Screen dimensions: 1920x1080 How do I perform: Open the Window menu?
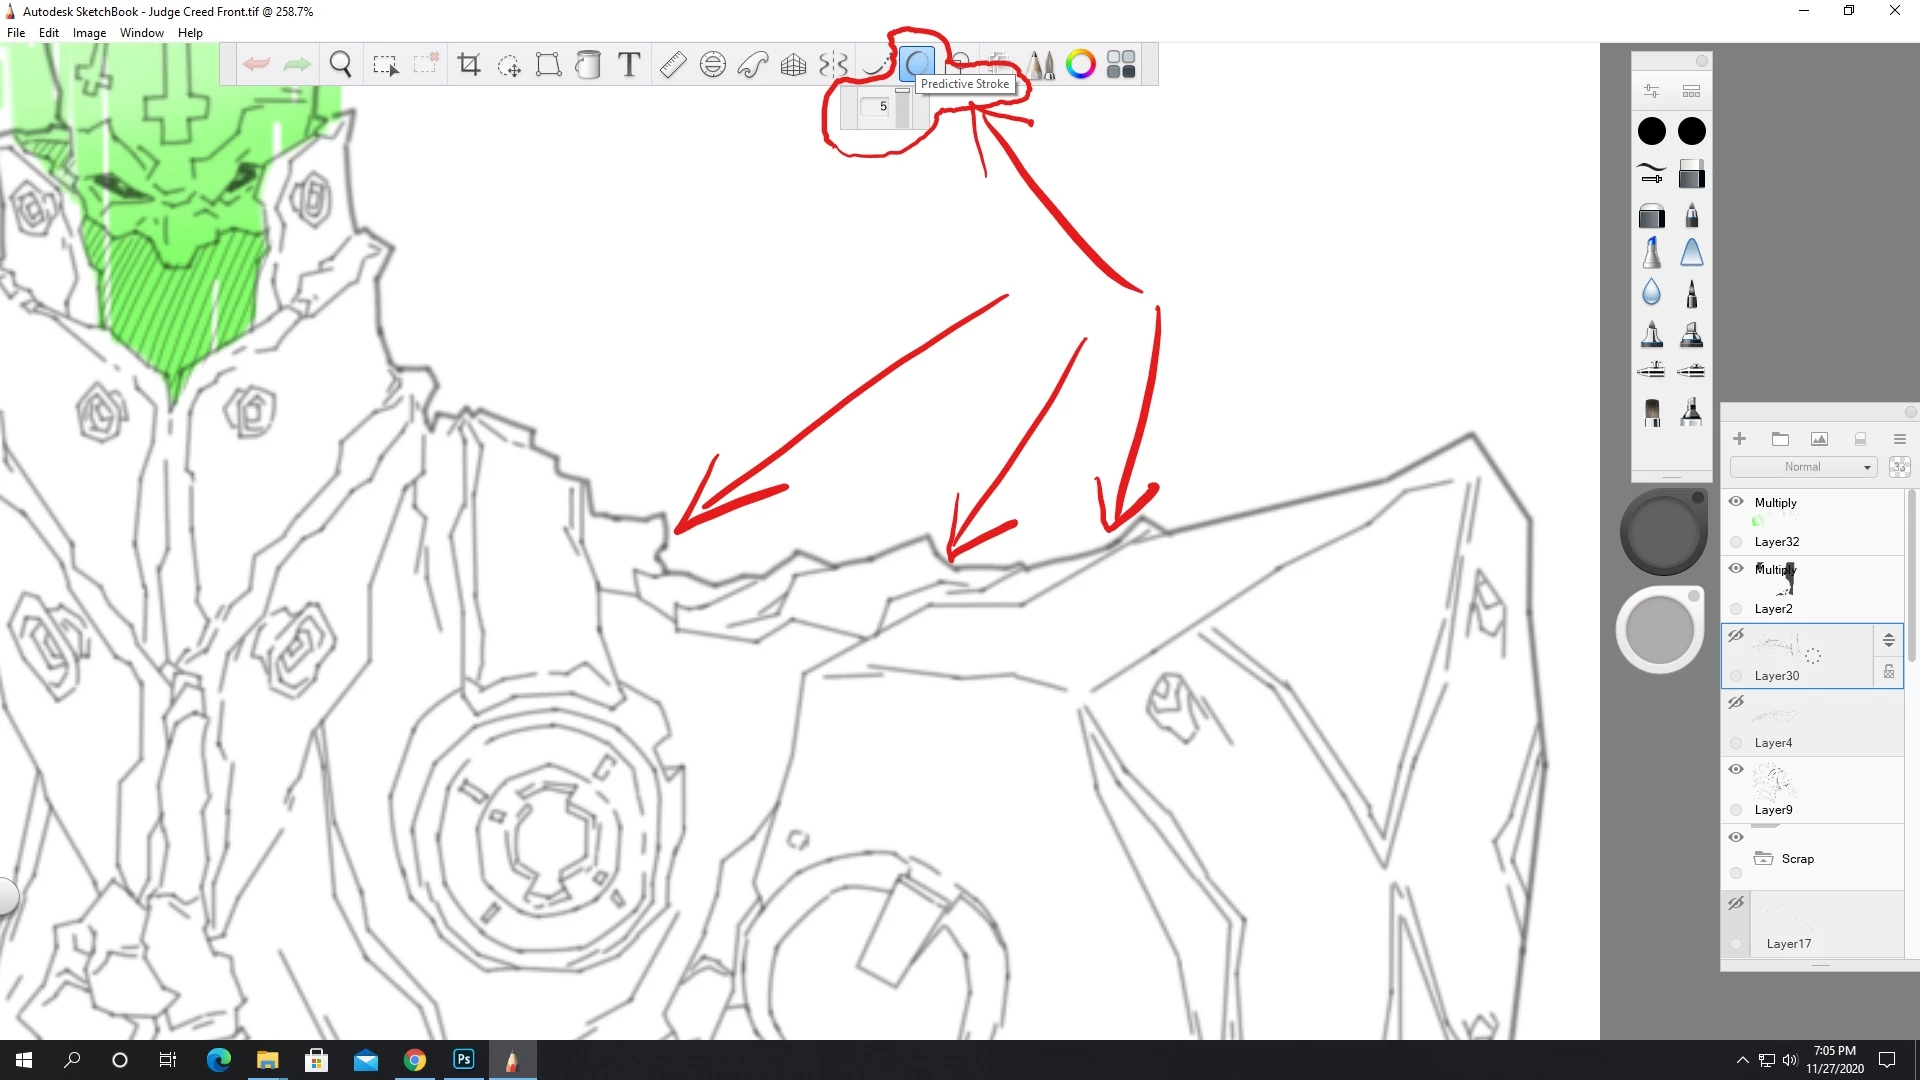coord(141,33)
